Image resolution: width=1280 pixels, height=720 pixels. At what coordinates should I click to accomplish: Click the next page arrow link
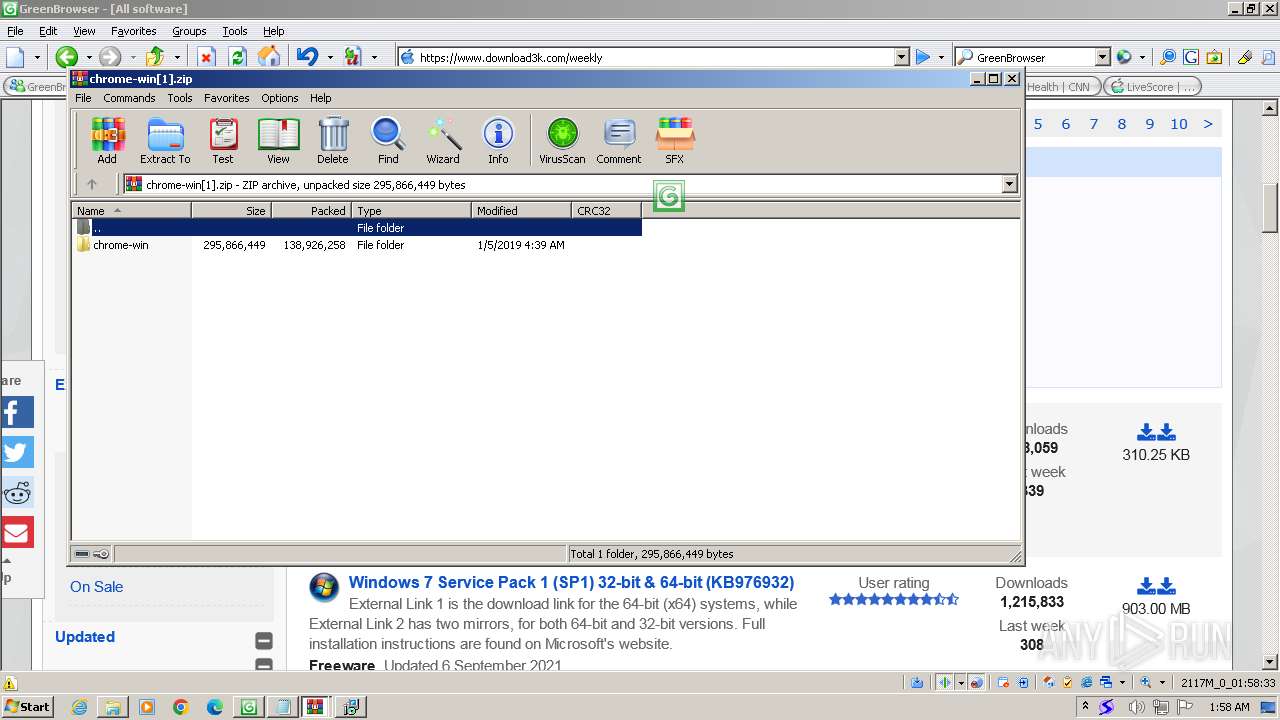pos(1208,124)
